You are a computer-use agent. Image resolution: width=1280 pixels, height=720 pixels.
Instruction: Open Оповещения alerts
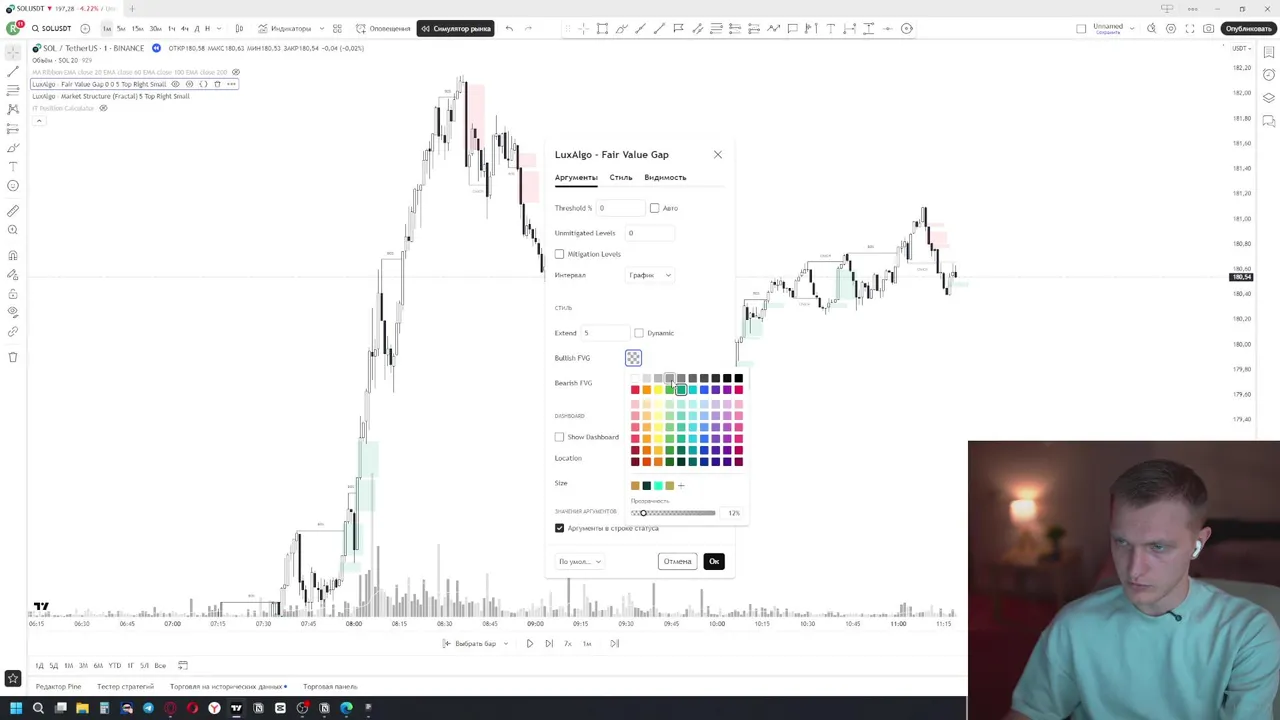pos(383,28)
